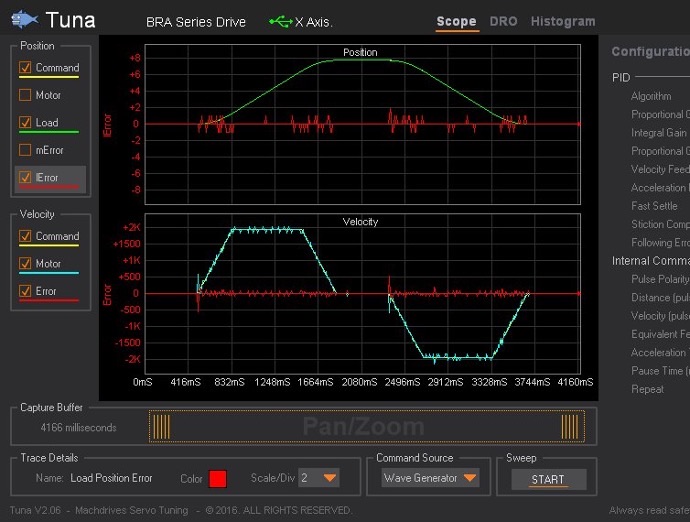Click the PID section header
The width and height of the screenshot is (690, 522).
click(621, 77)
